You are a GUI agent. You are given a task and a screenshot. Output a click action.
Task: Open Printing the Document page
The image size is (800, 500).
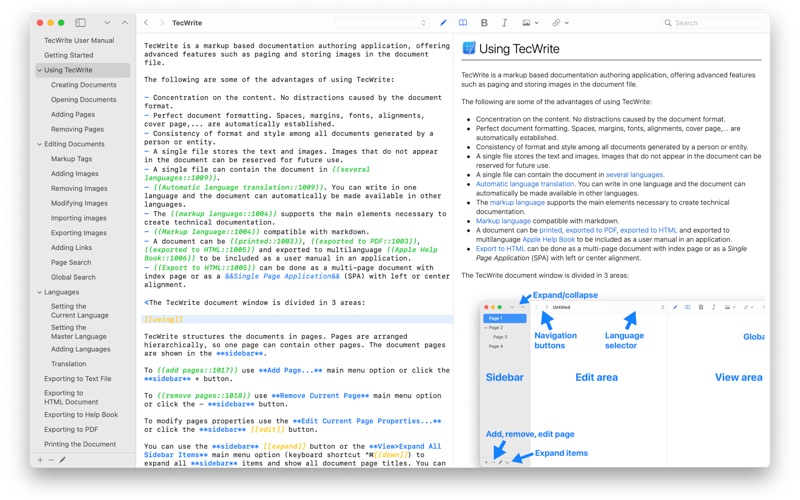[80, 444]
